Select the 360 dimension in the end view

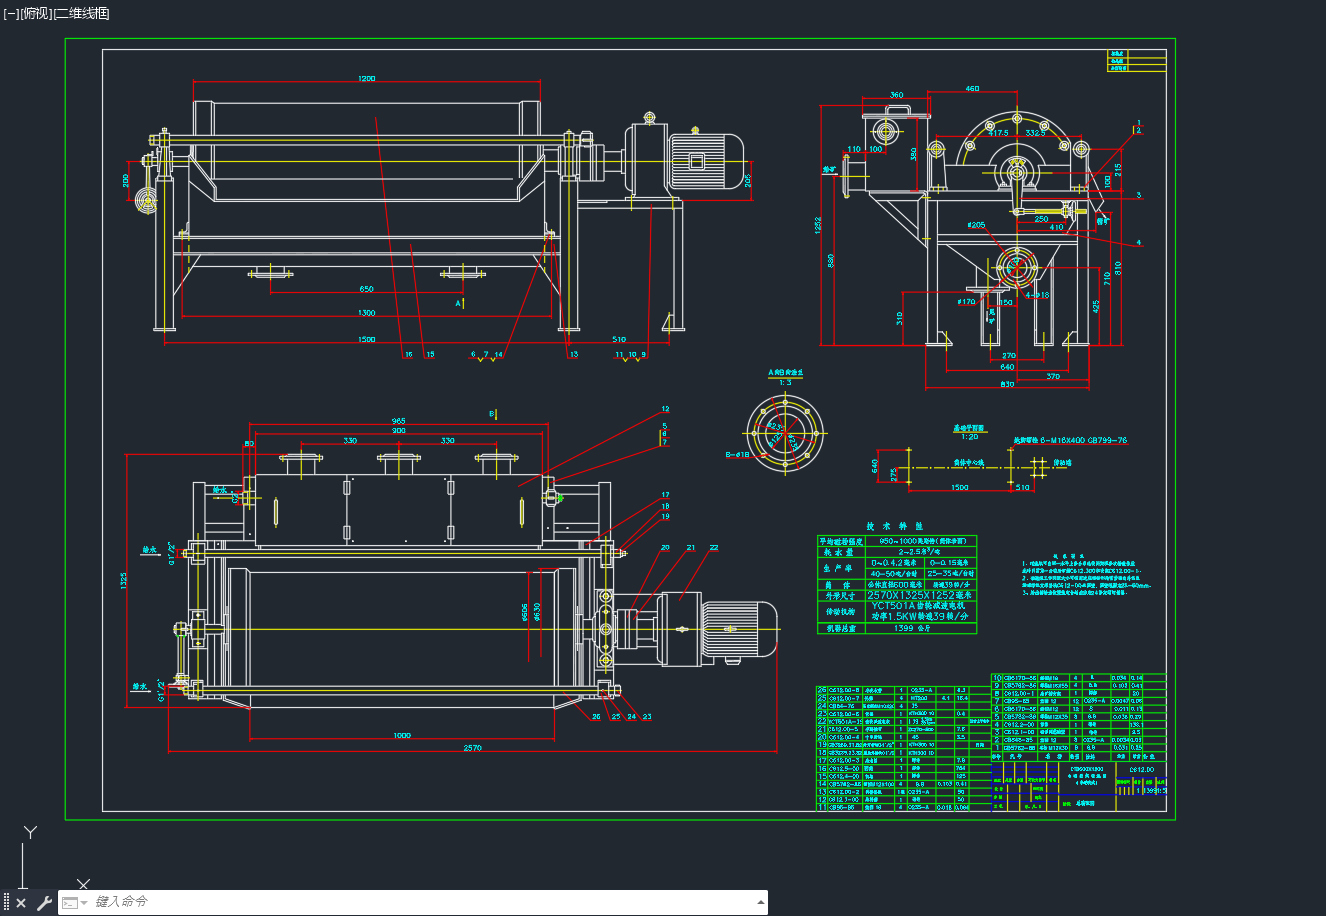point(896,95)
